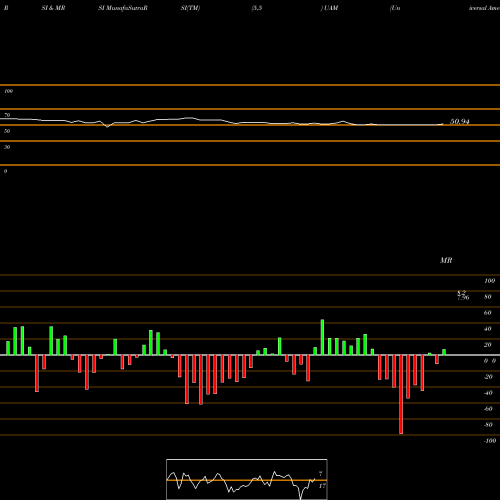Click the ') UAM' ticker header text
500x500 pixels.
tap(329, 8)
